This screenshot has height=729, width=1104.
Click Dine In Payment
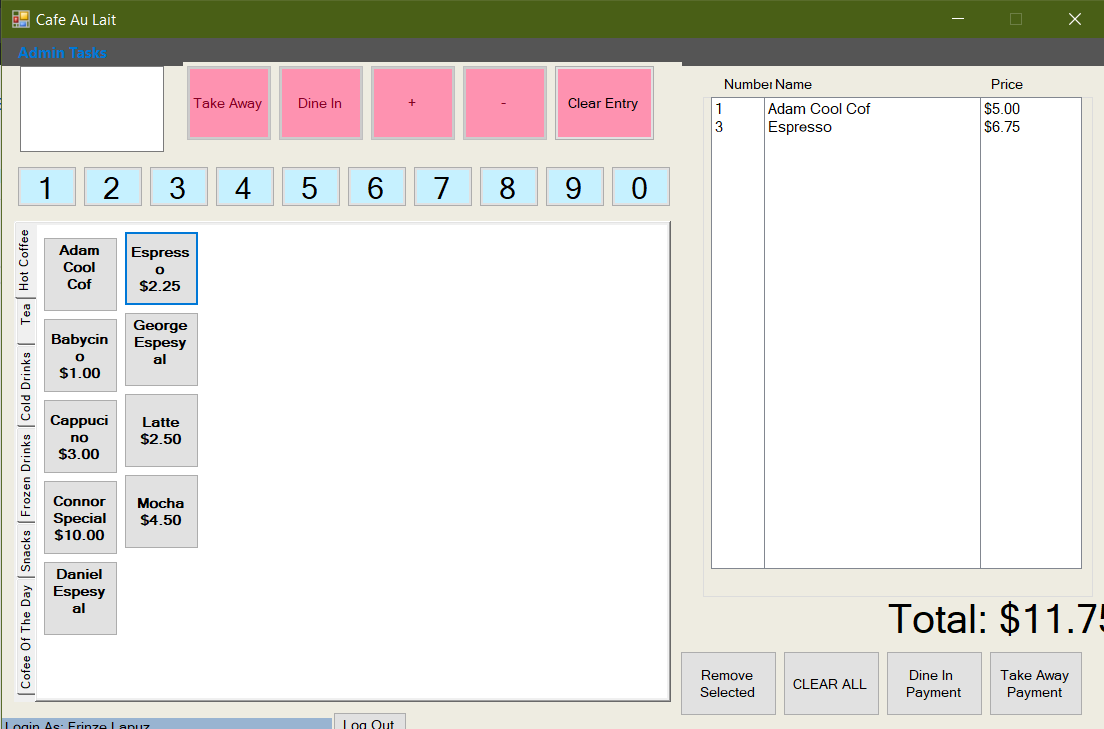tap(933, 683)
